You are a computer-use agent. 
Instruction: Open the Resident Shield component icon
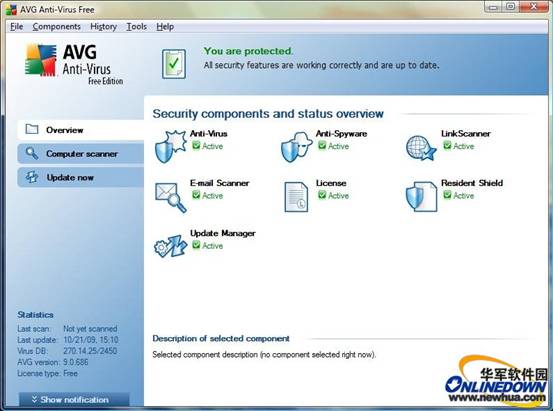click(421, 197)
